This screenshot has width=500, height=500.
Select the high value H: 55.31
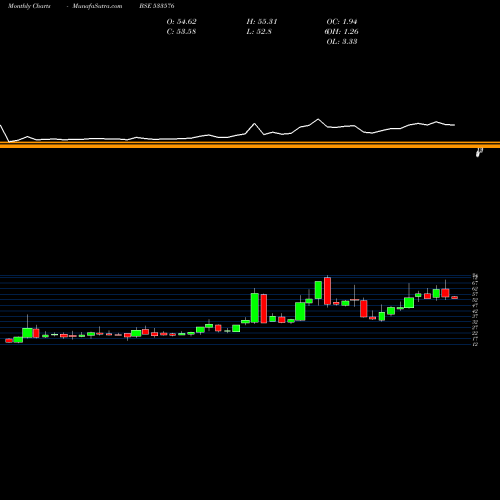[262, 22]
